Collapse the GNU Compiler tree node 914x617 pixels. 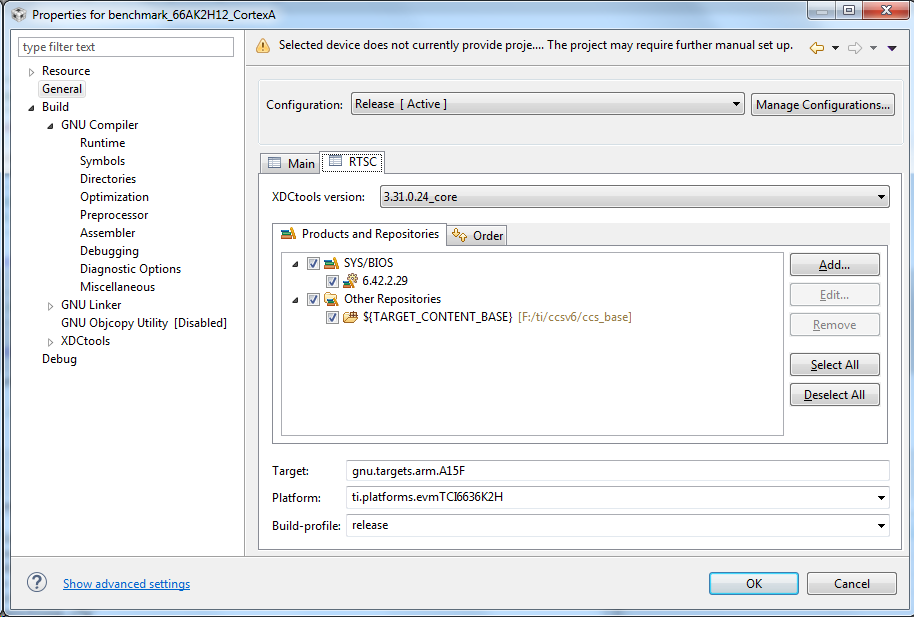click(x=51, y=126)
